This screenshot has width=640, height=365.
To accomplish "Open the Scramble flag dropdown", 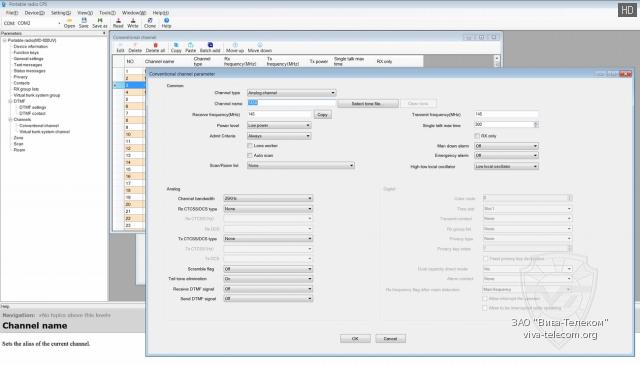I will tap(268, 269).
